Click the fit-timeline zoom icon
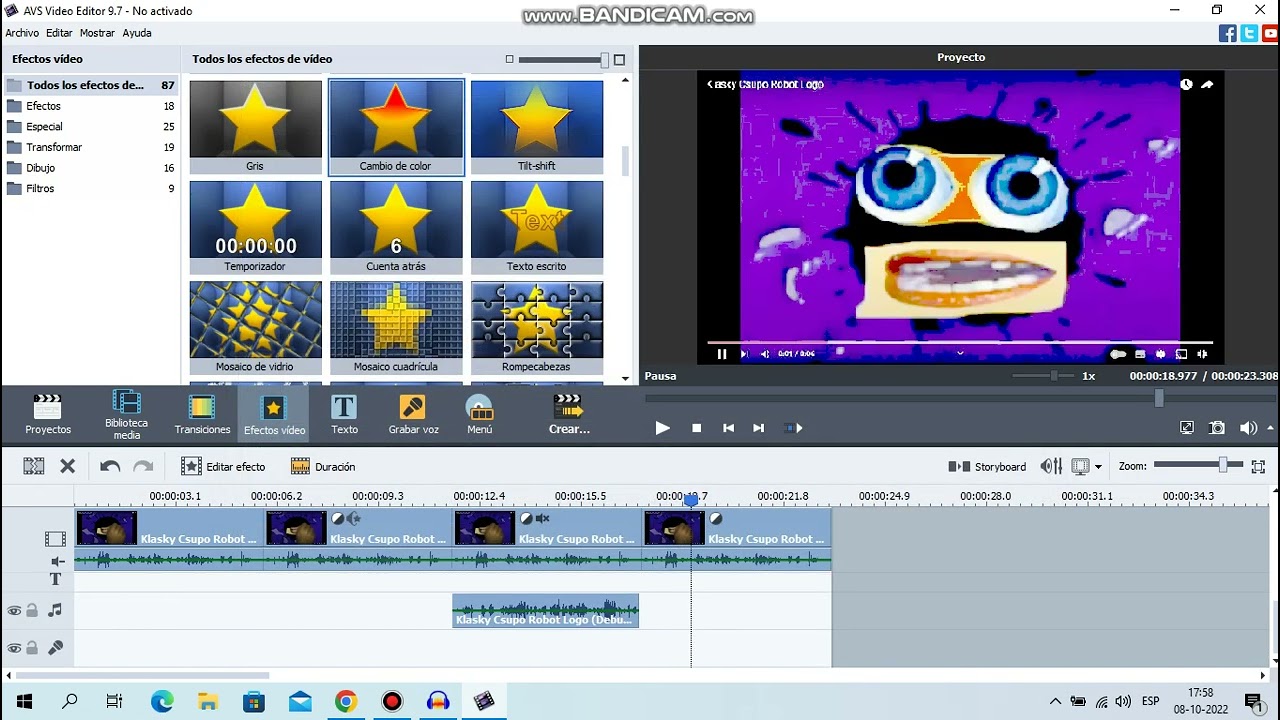The width and height of the screenshot is (1280, 720). pyautogui.click(x=1258, y=466)
